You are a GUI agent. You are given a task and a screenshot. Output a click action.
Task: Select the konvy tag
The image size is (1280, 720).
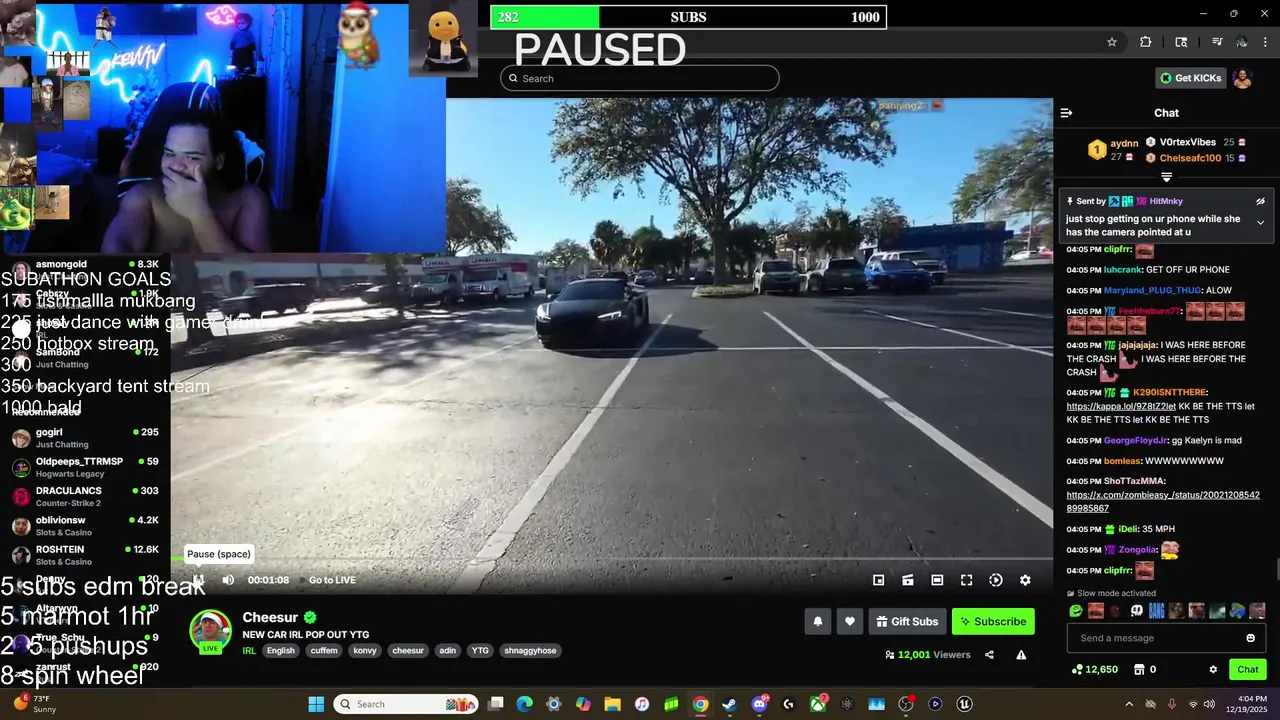[365, 650]
